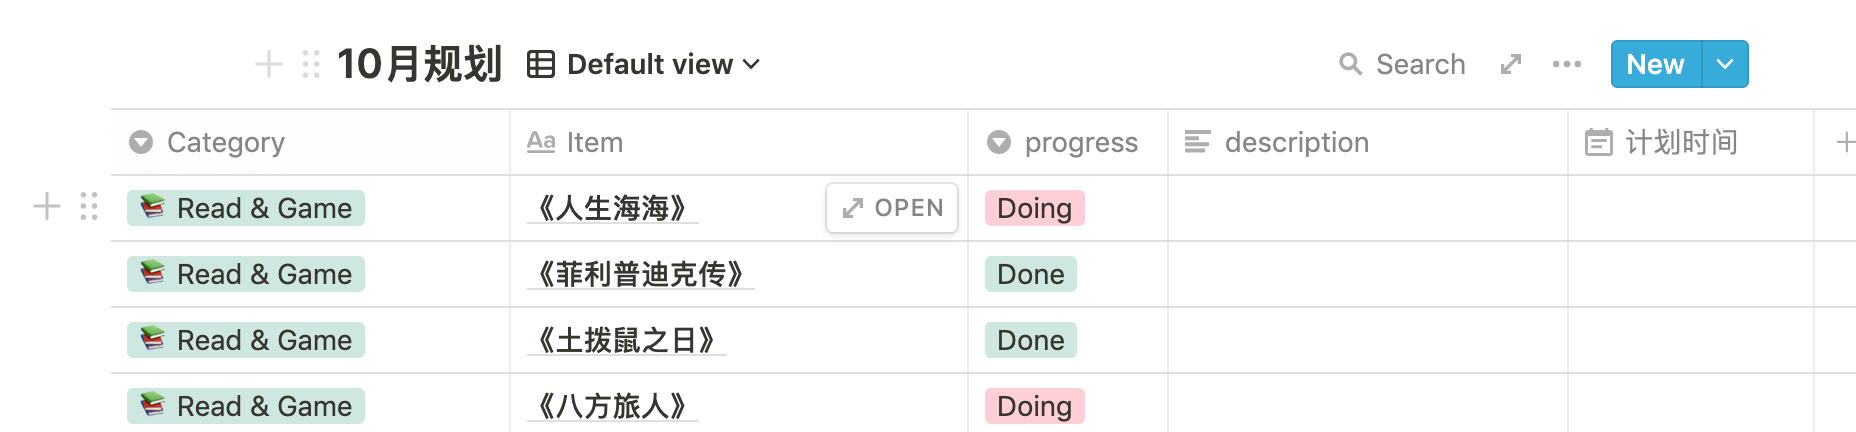Open the 《土拨鼠之日》 item page
This screenshot has height=432, width=1856.
[626, 340]
